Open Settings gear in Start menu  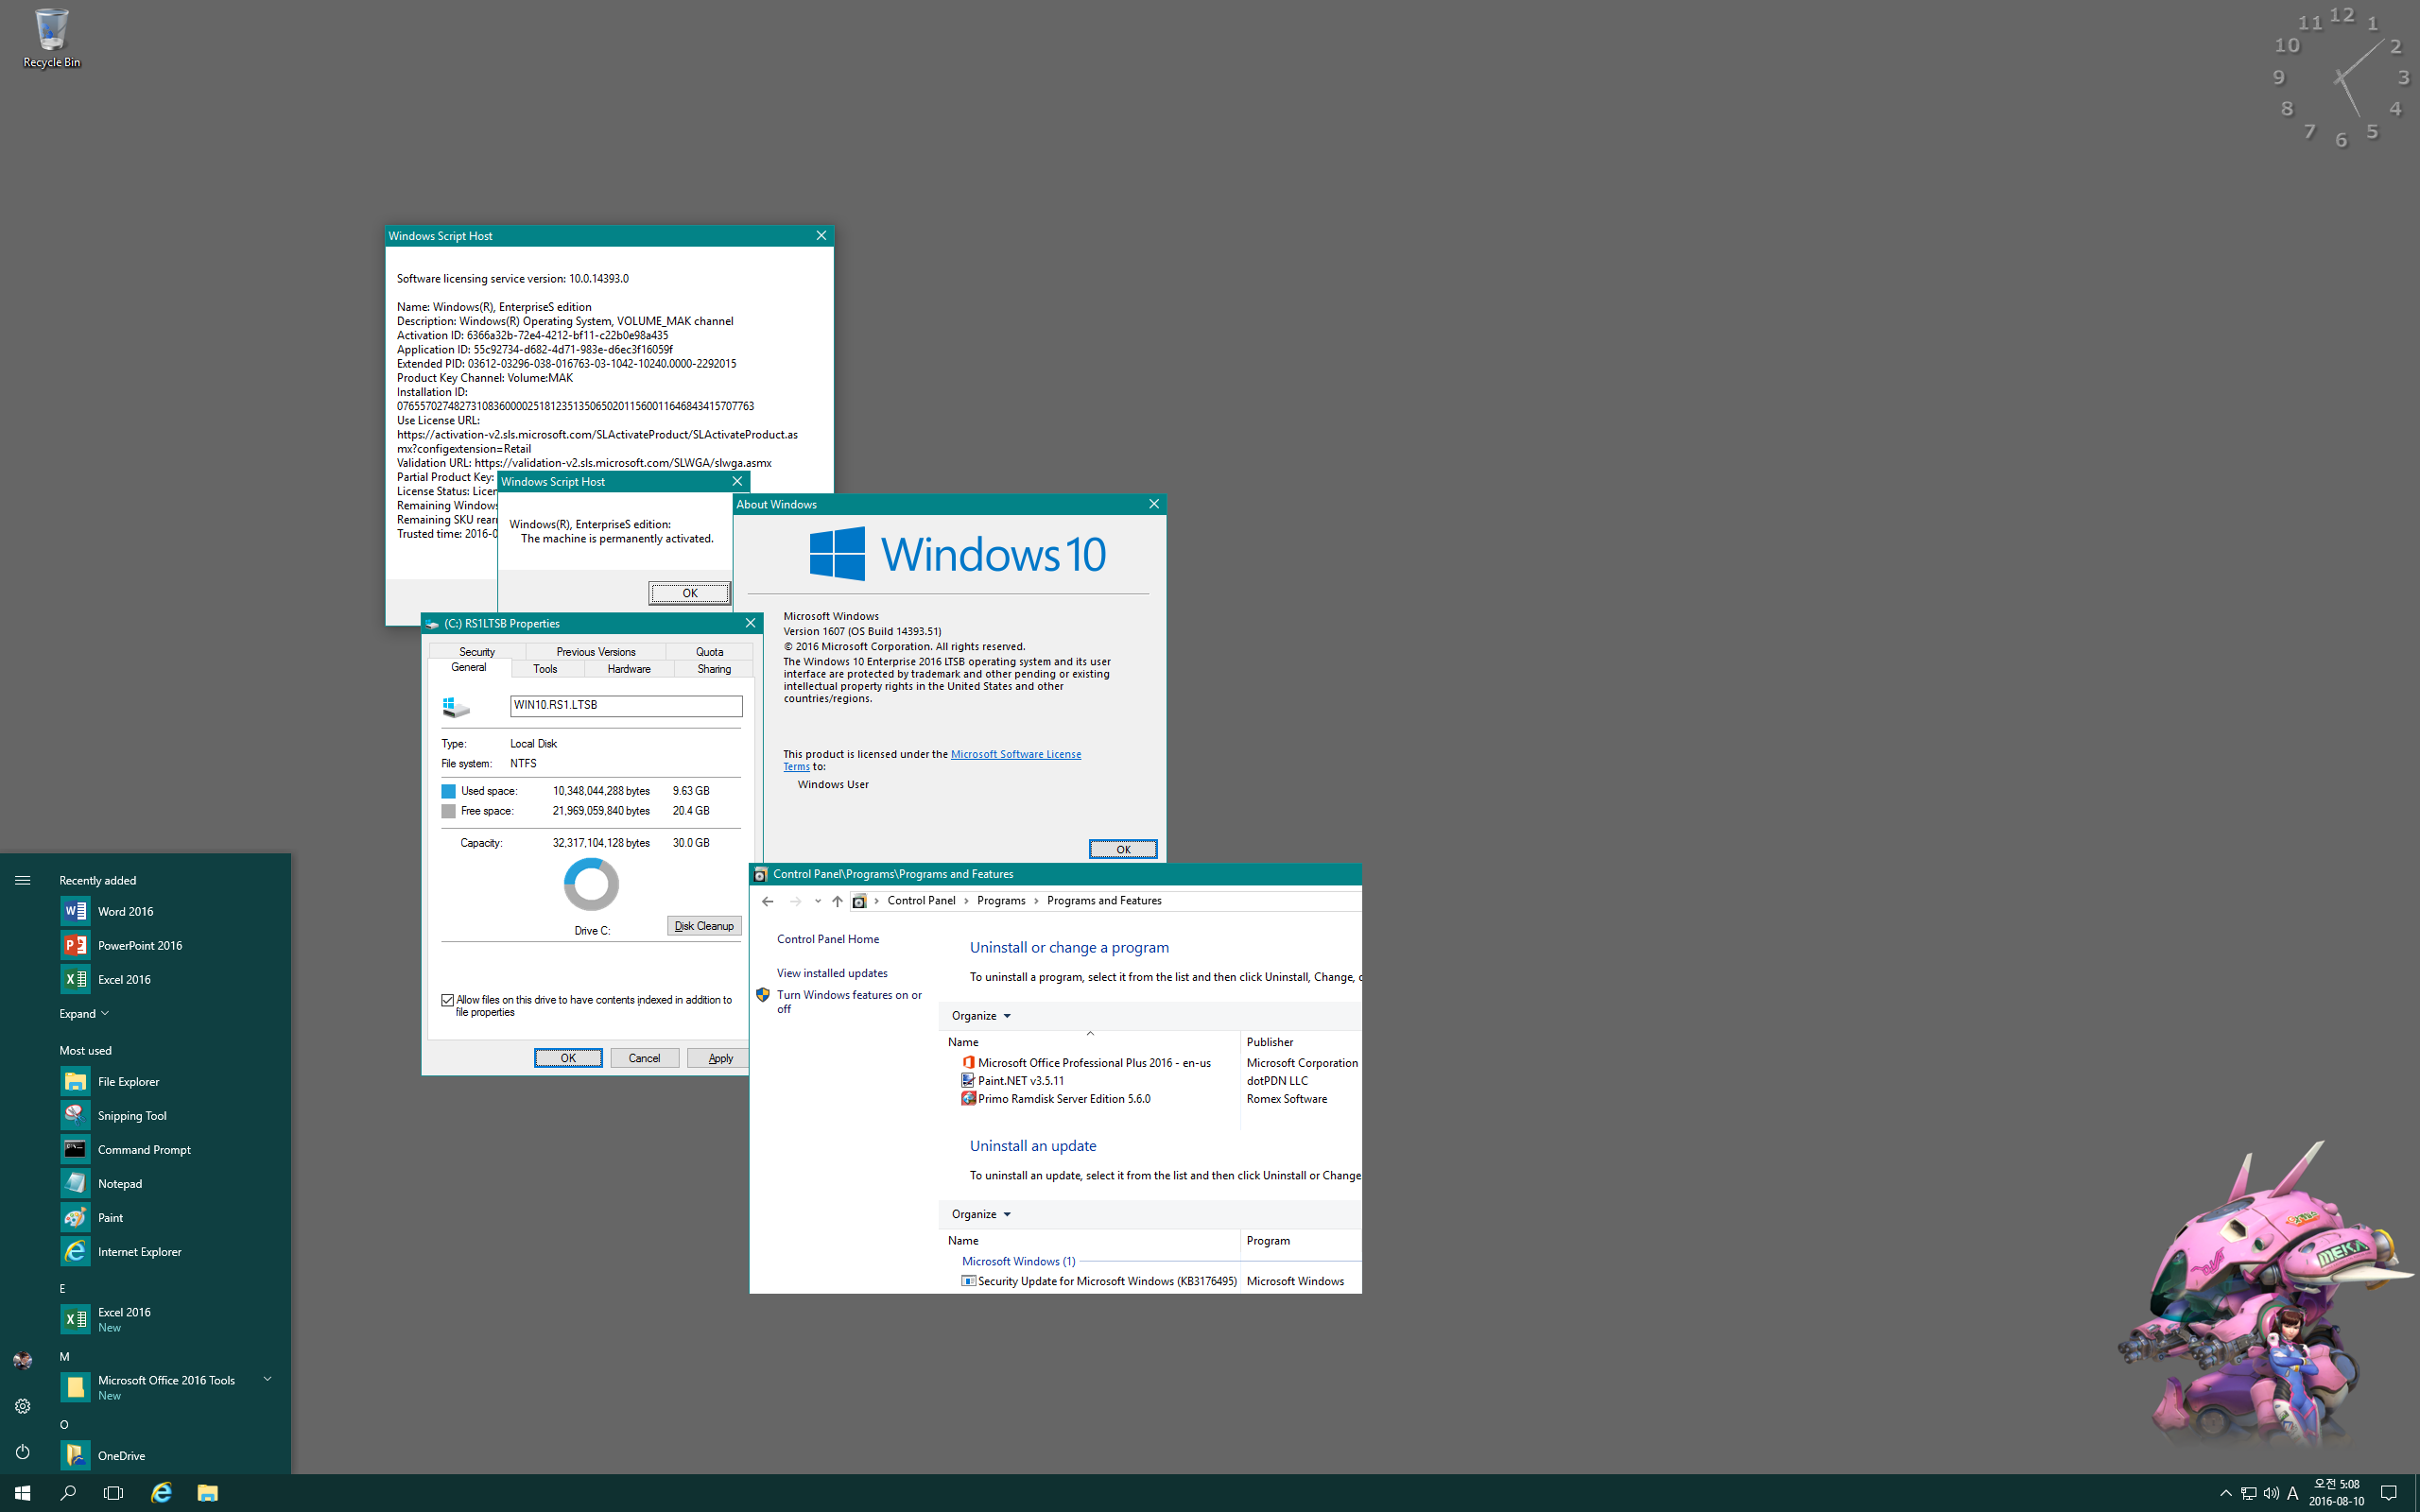(x=22, y=1406)
